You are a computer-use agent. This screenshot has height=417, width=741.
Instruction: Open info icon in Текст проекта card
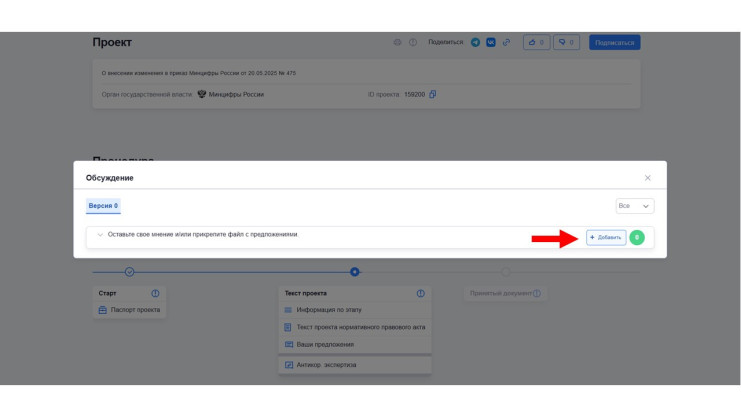point(420,293)
